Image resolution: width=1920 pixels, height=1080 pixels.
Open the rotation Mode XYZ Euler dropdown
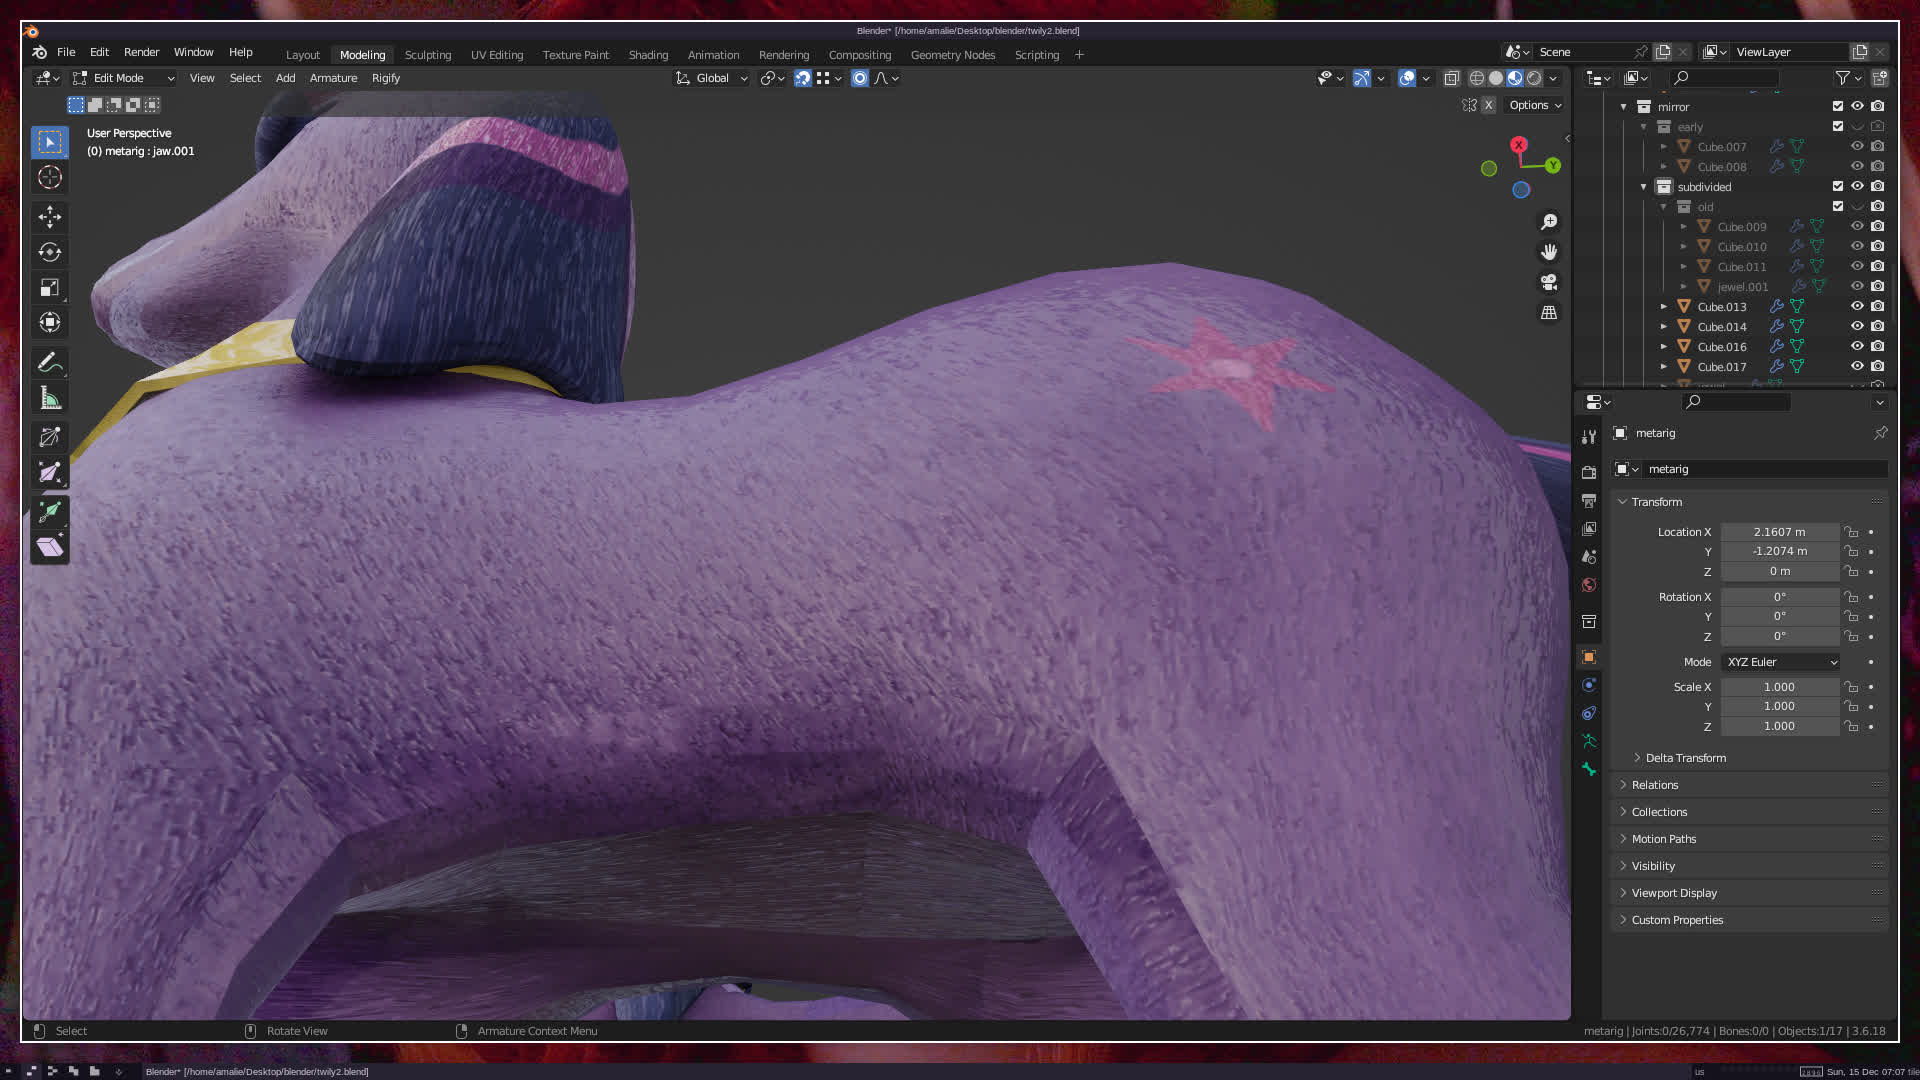[x=1781, y=662]
